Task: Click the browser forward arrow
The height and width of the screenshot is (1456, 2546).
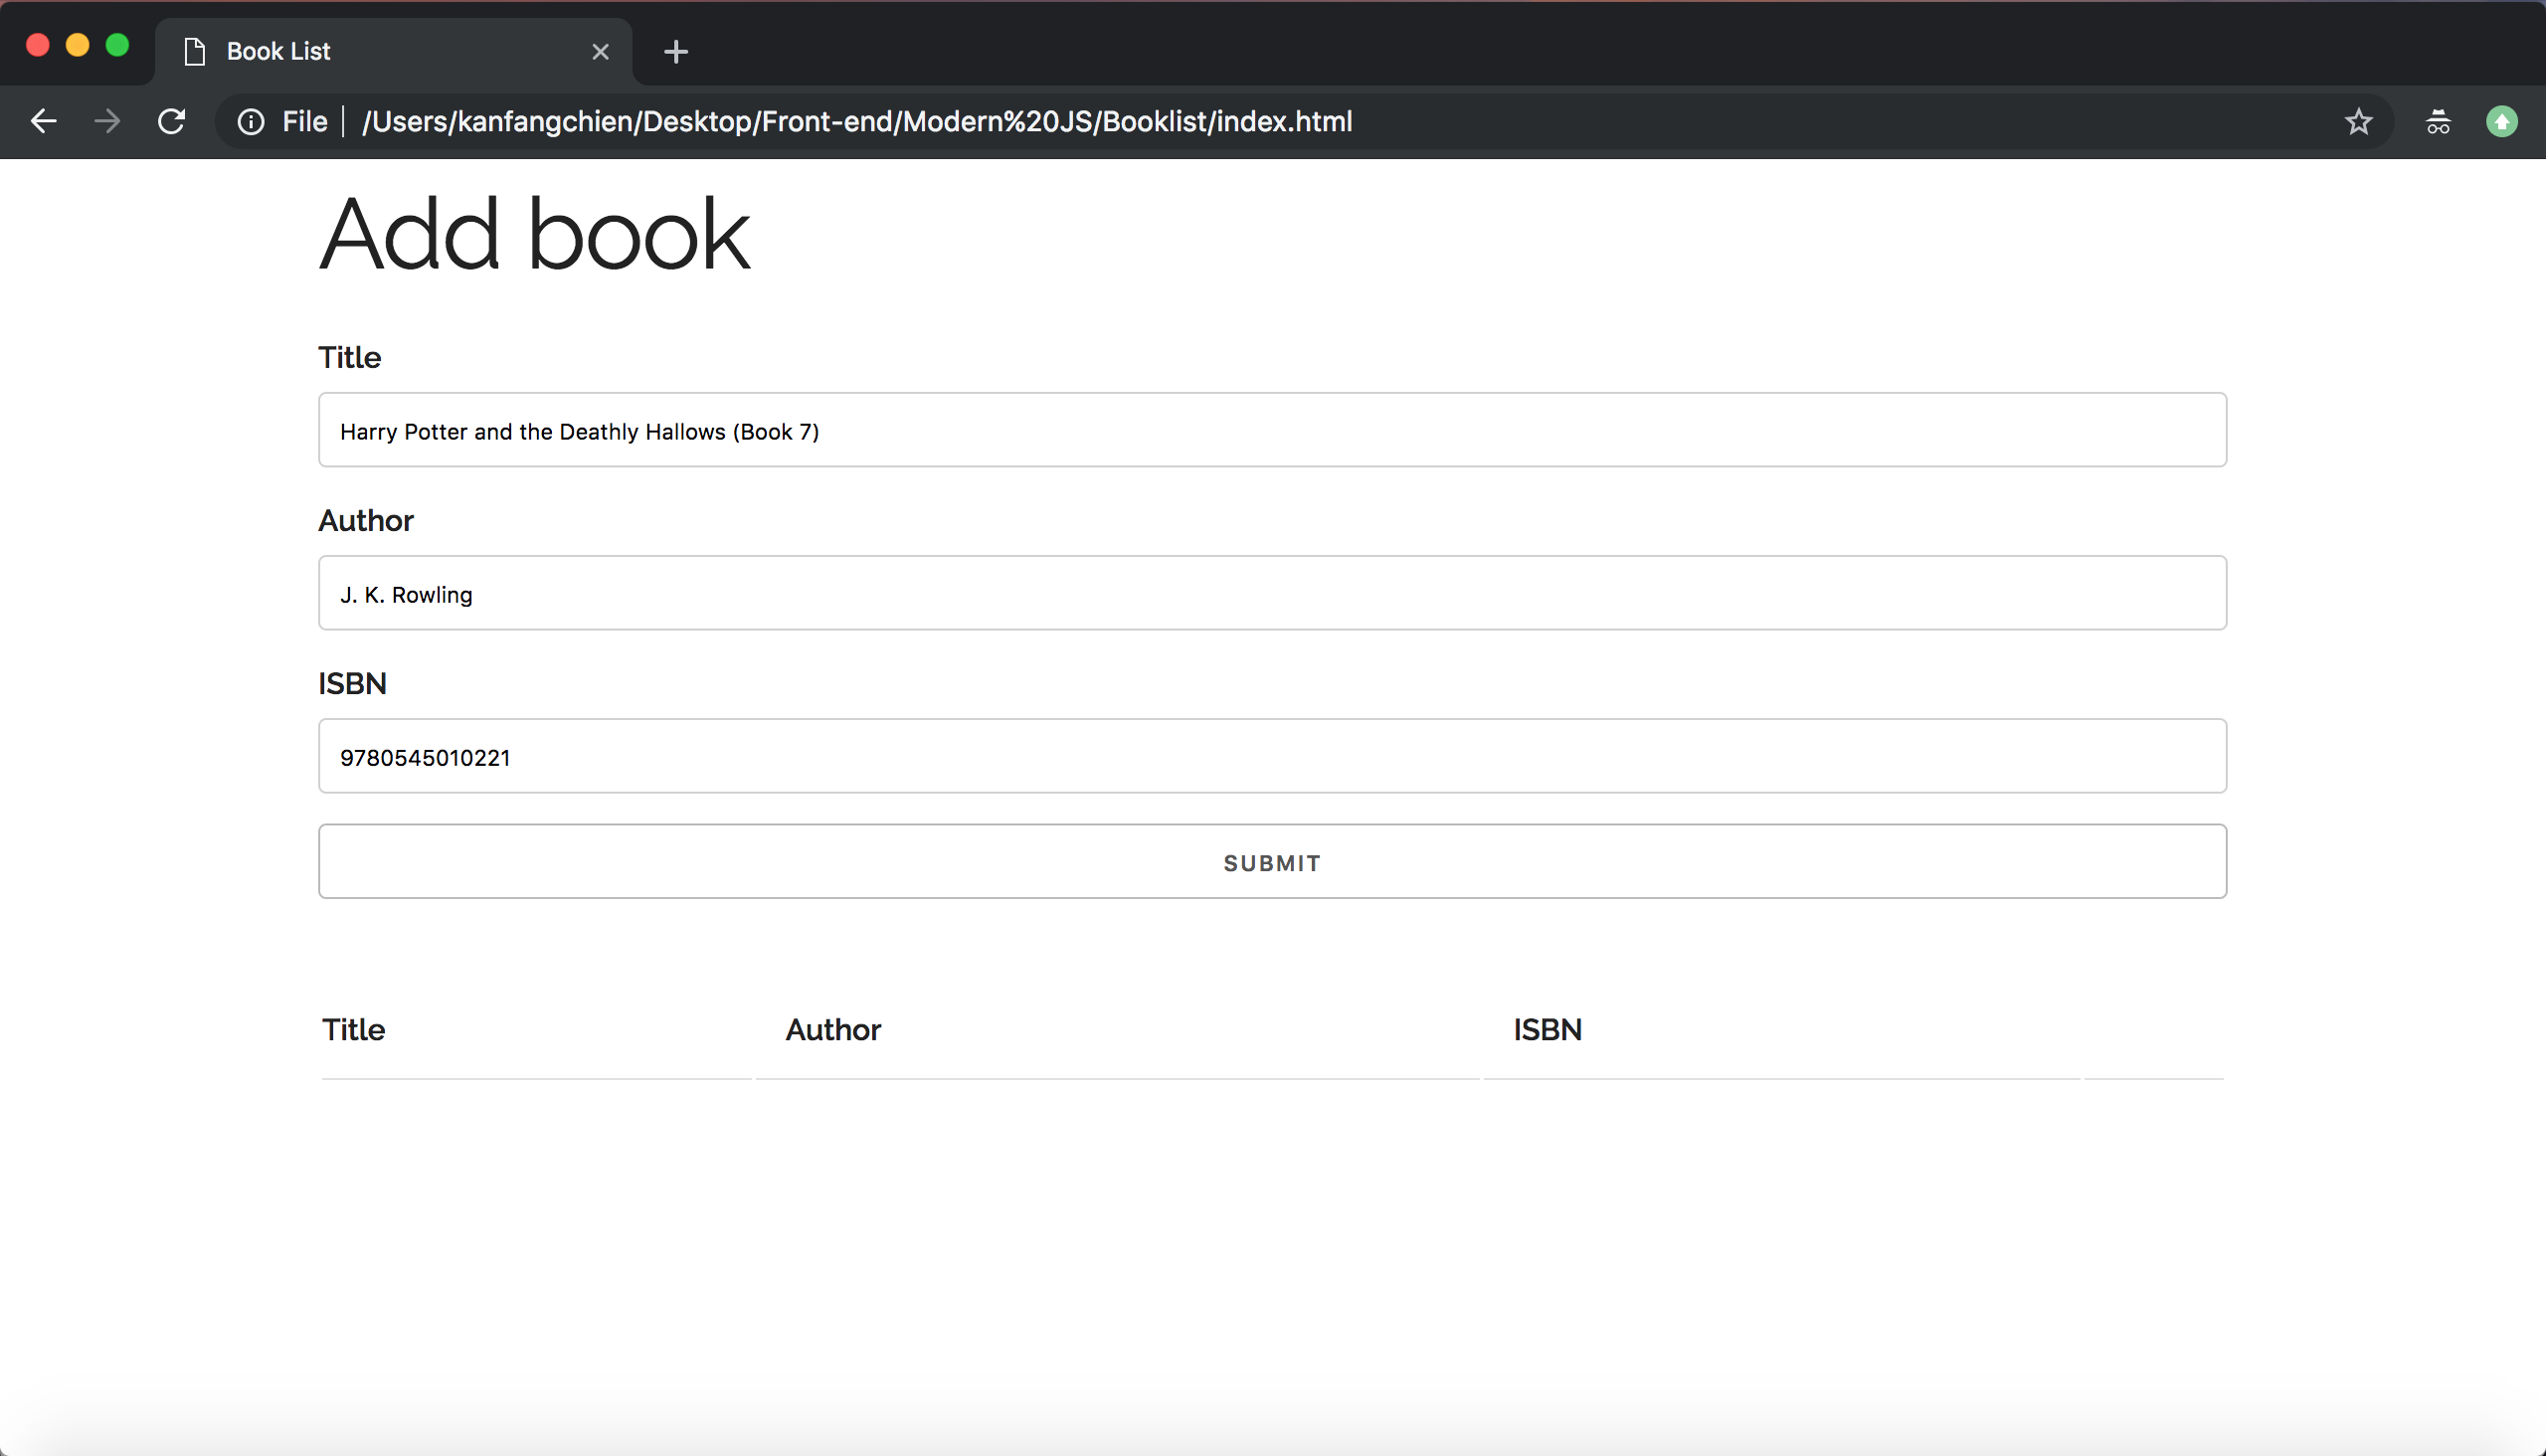Action: 107,121
